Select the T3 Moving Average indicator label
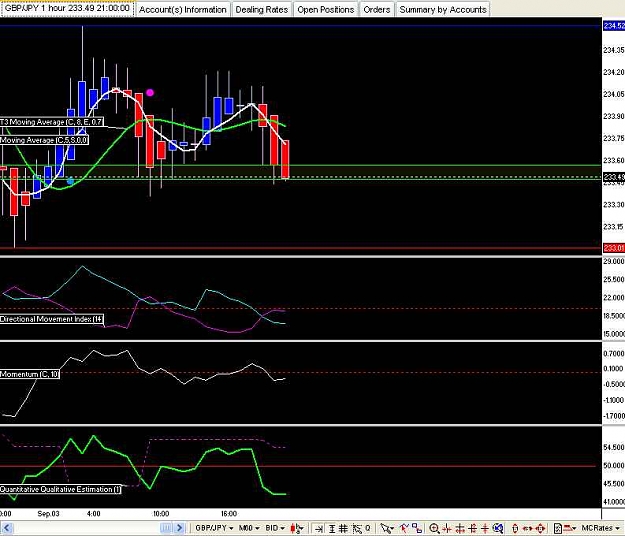This screenshot has width=625, height=536. (x=51, y=122)
